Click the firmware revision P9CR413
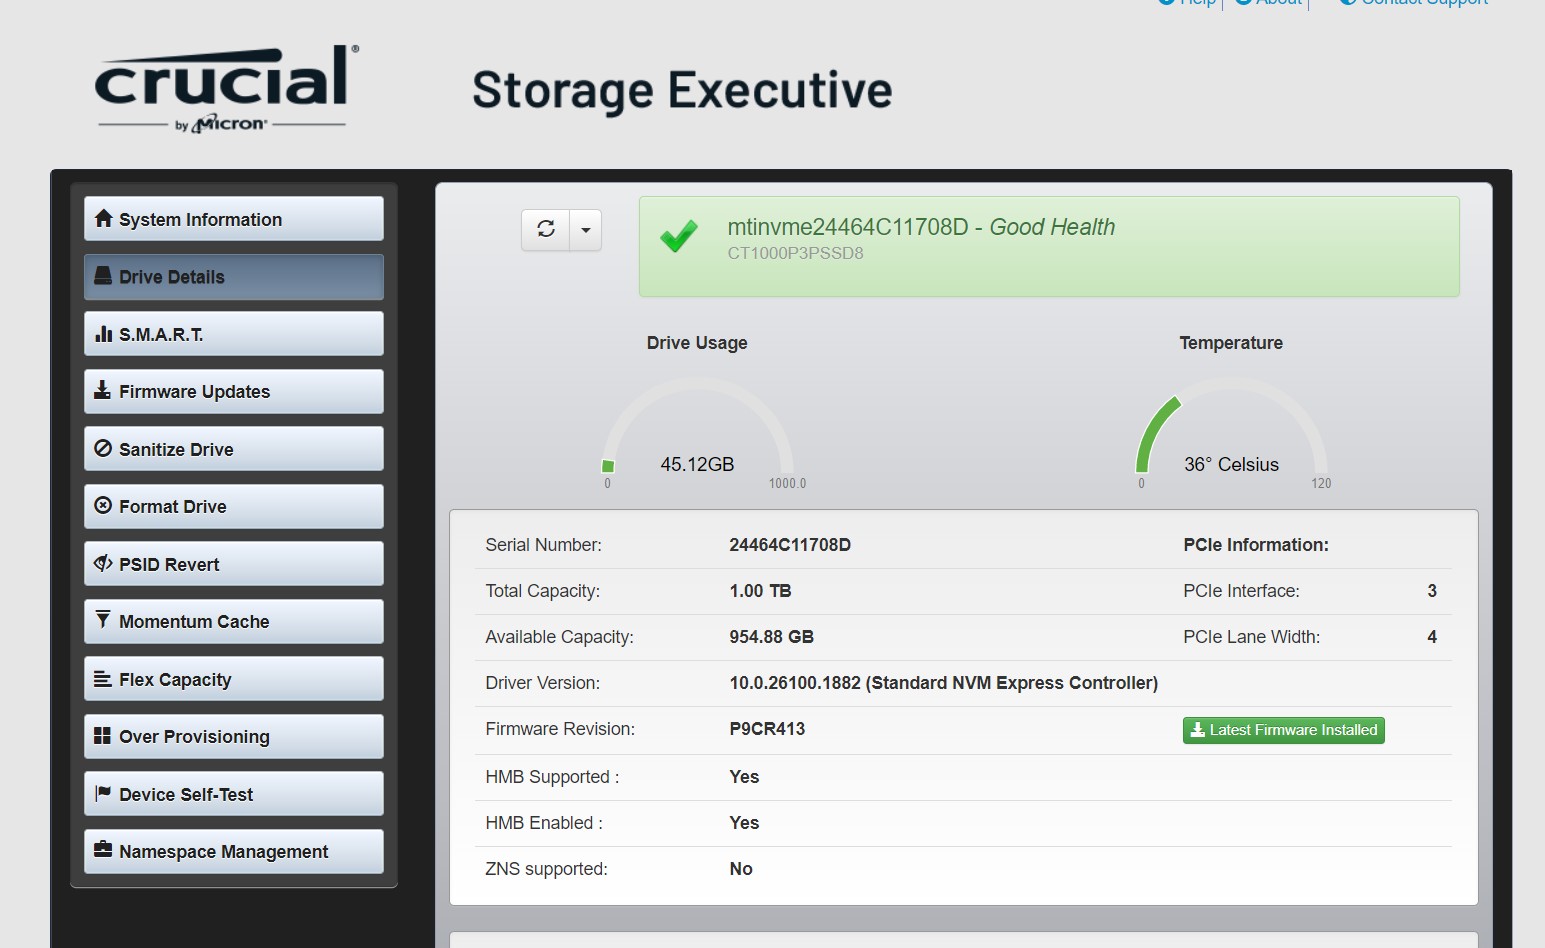 [x=767, y=729]
